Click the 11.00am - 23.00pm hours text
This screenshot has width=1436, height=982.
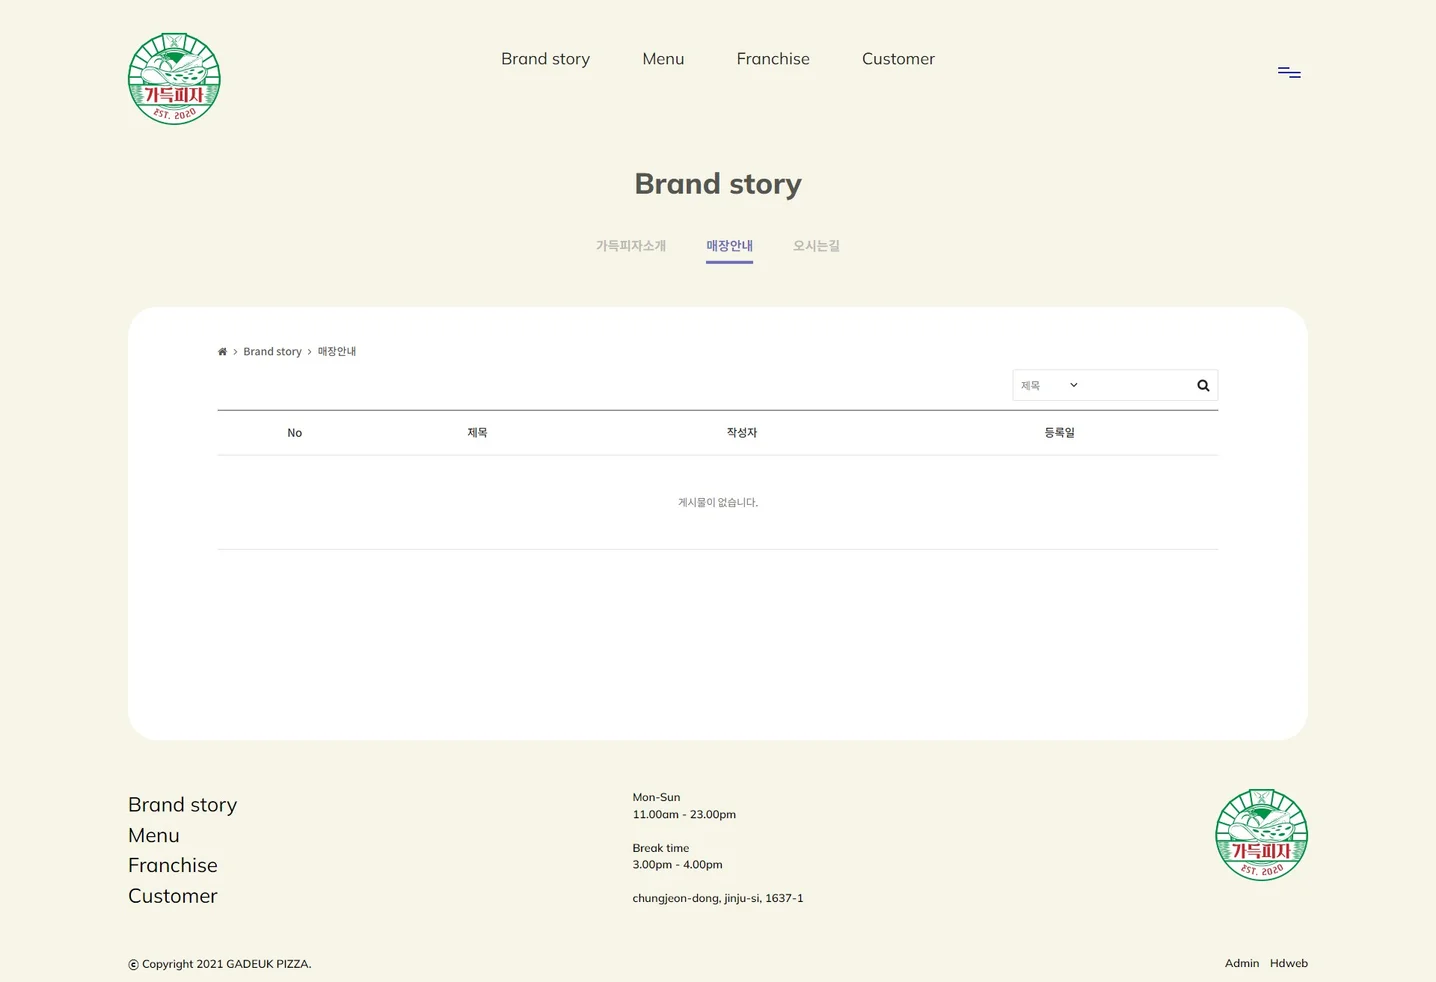click(684, 815)
